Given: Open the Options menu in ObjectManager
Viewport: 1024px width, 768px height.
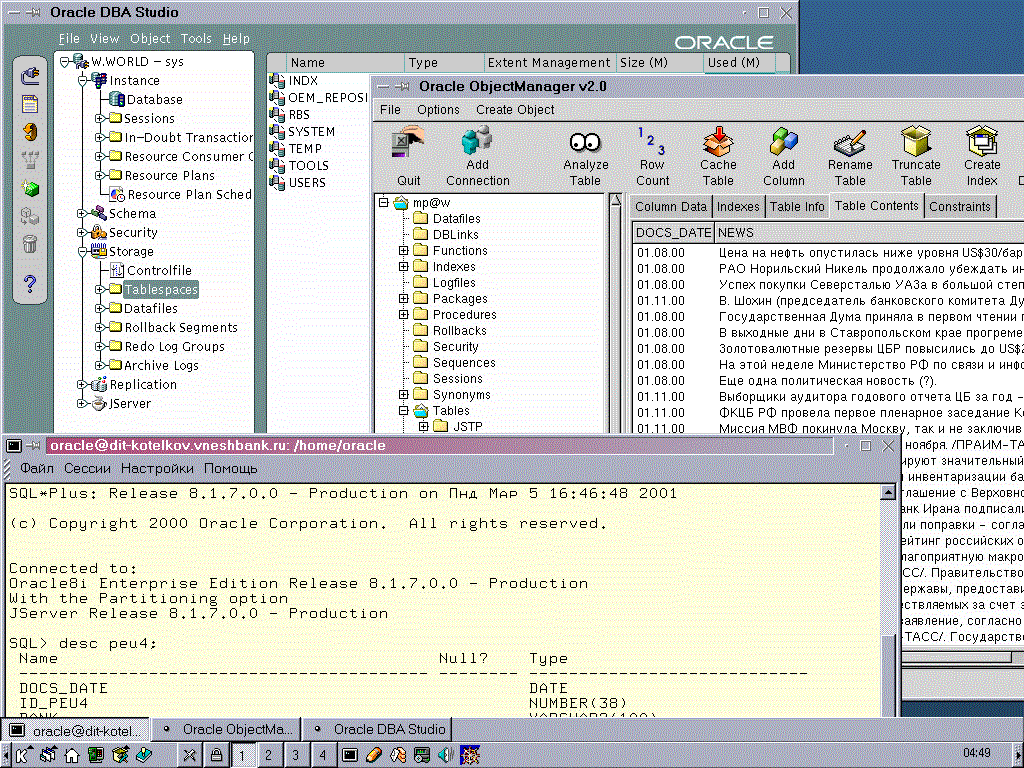Looking at the screenshot, I should tap(438, 110).
